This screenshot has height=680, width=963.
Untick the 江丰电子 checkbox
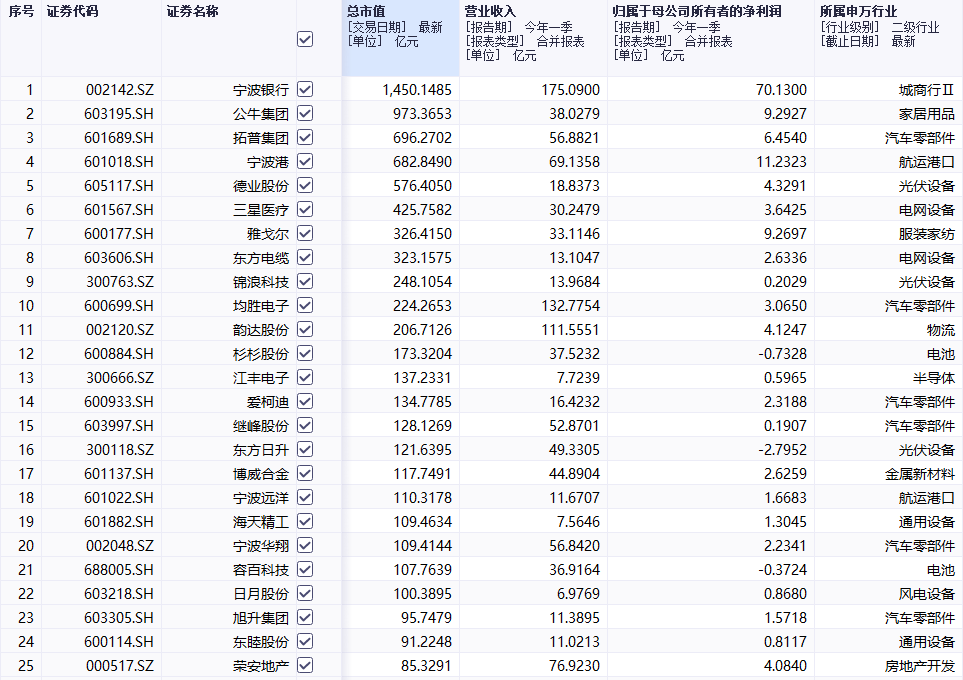(x=305, y=377)
